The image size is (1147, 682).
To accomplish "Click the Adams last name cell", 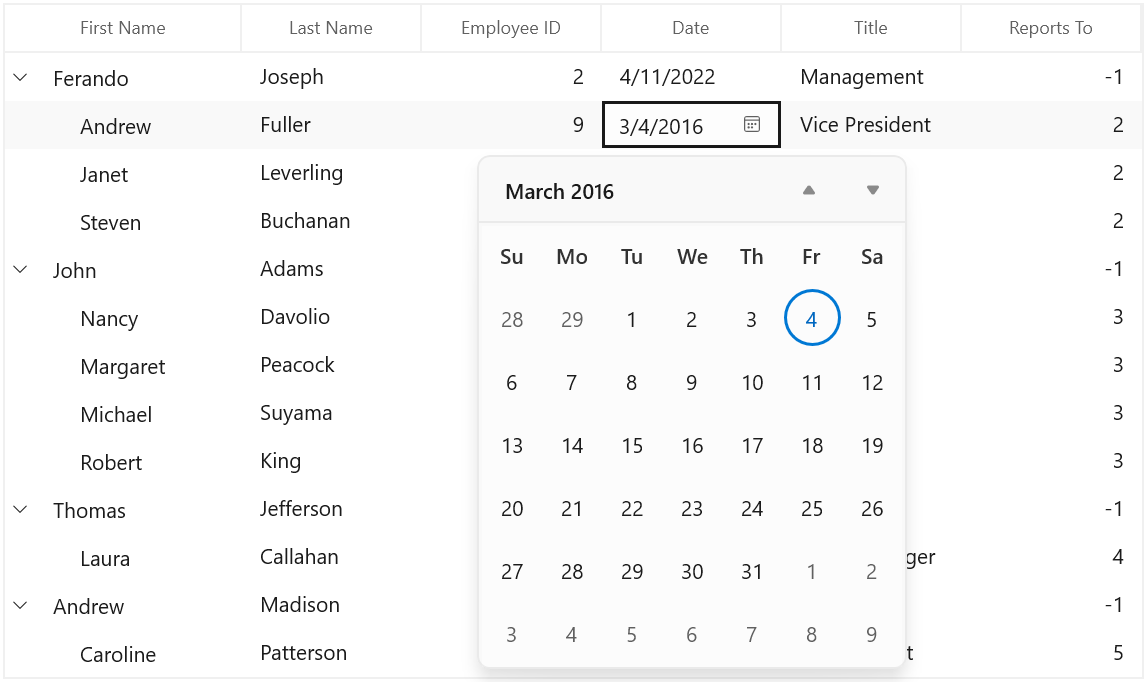I will pyautogui.click(x=331, y=270).
